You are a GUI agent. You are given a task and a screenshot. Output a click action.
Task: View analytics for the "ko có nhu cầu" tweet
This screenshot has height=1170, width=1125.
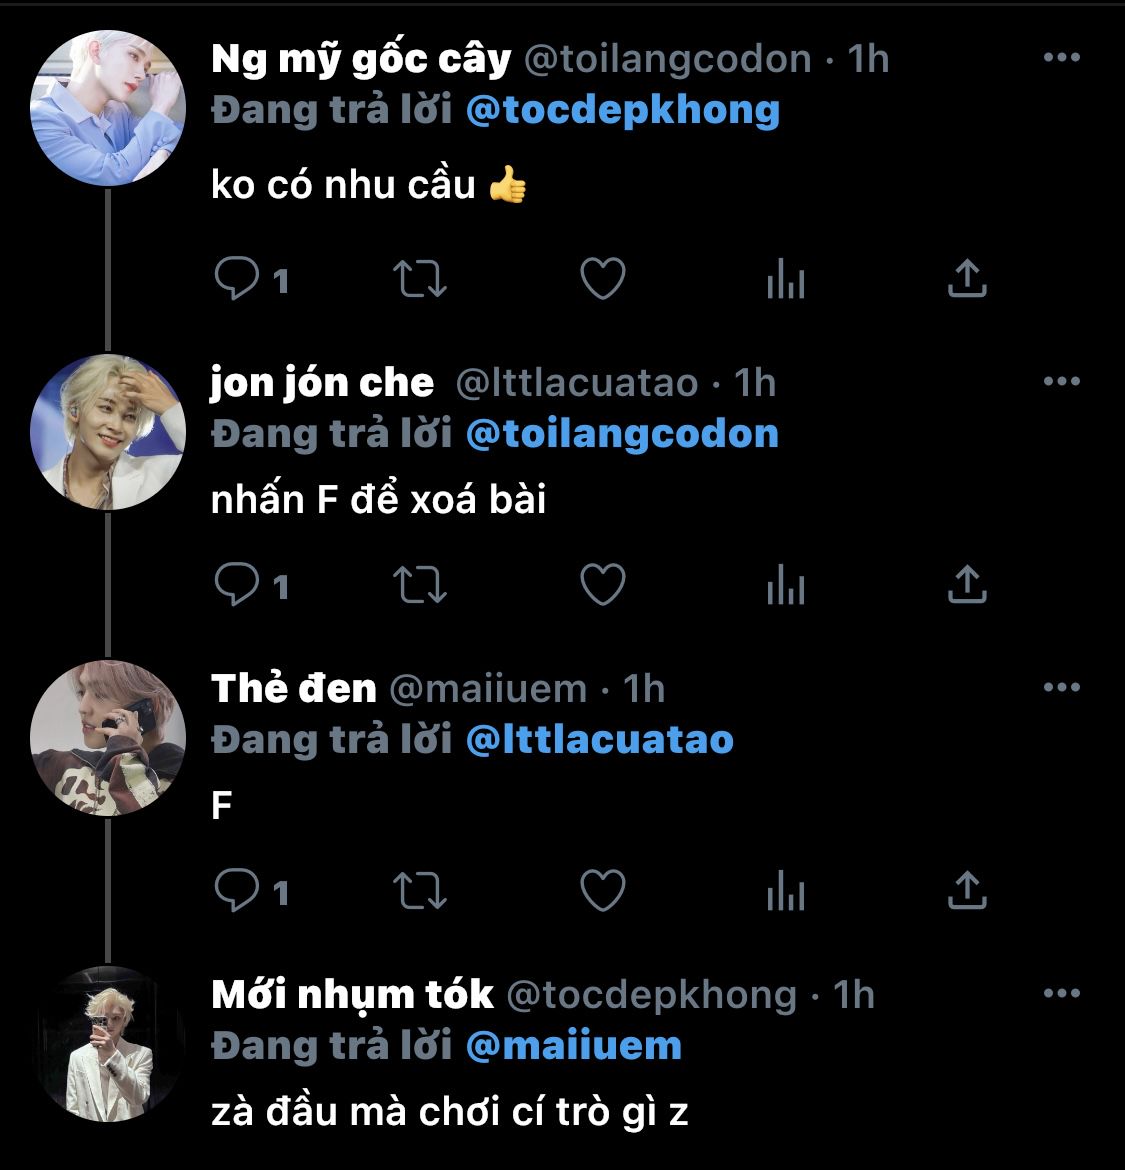[786, 278]
